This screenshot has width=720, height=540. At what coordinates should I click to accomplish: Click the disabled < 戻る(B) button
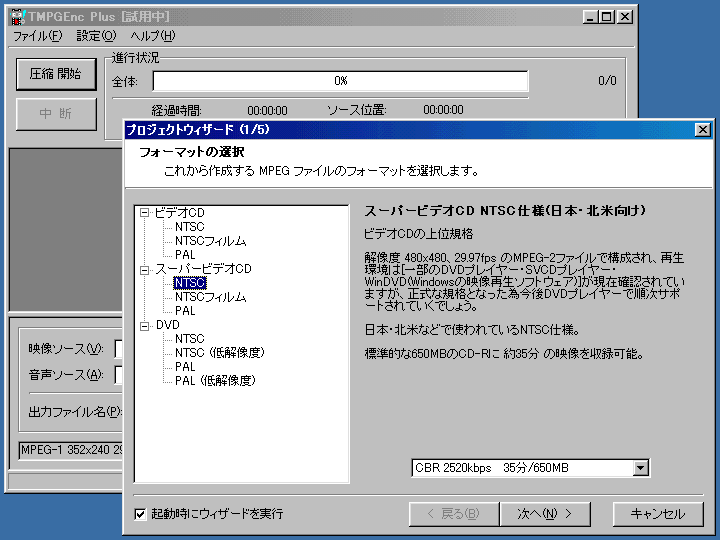(454, 514)
